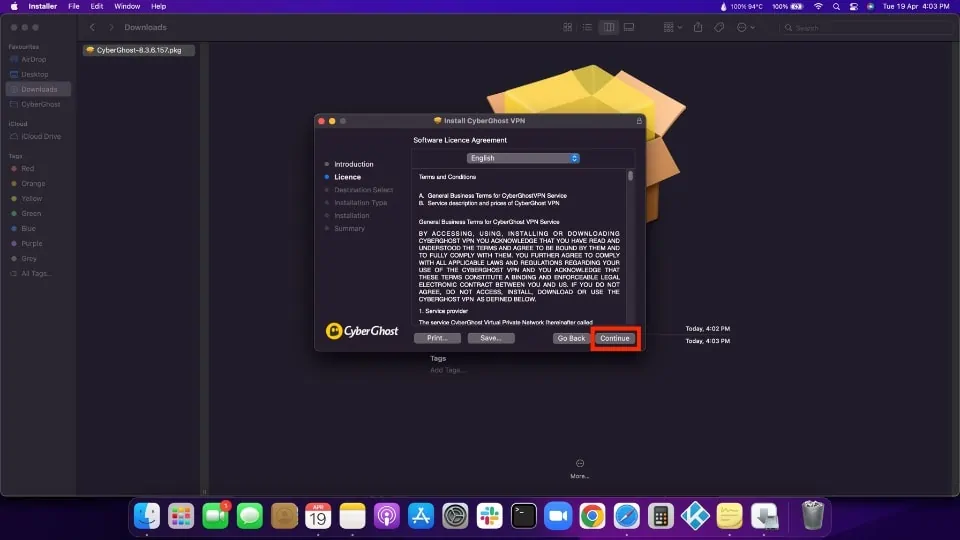
Task: Click the Finder share icon
Action: (698, 28)
